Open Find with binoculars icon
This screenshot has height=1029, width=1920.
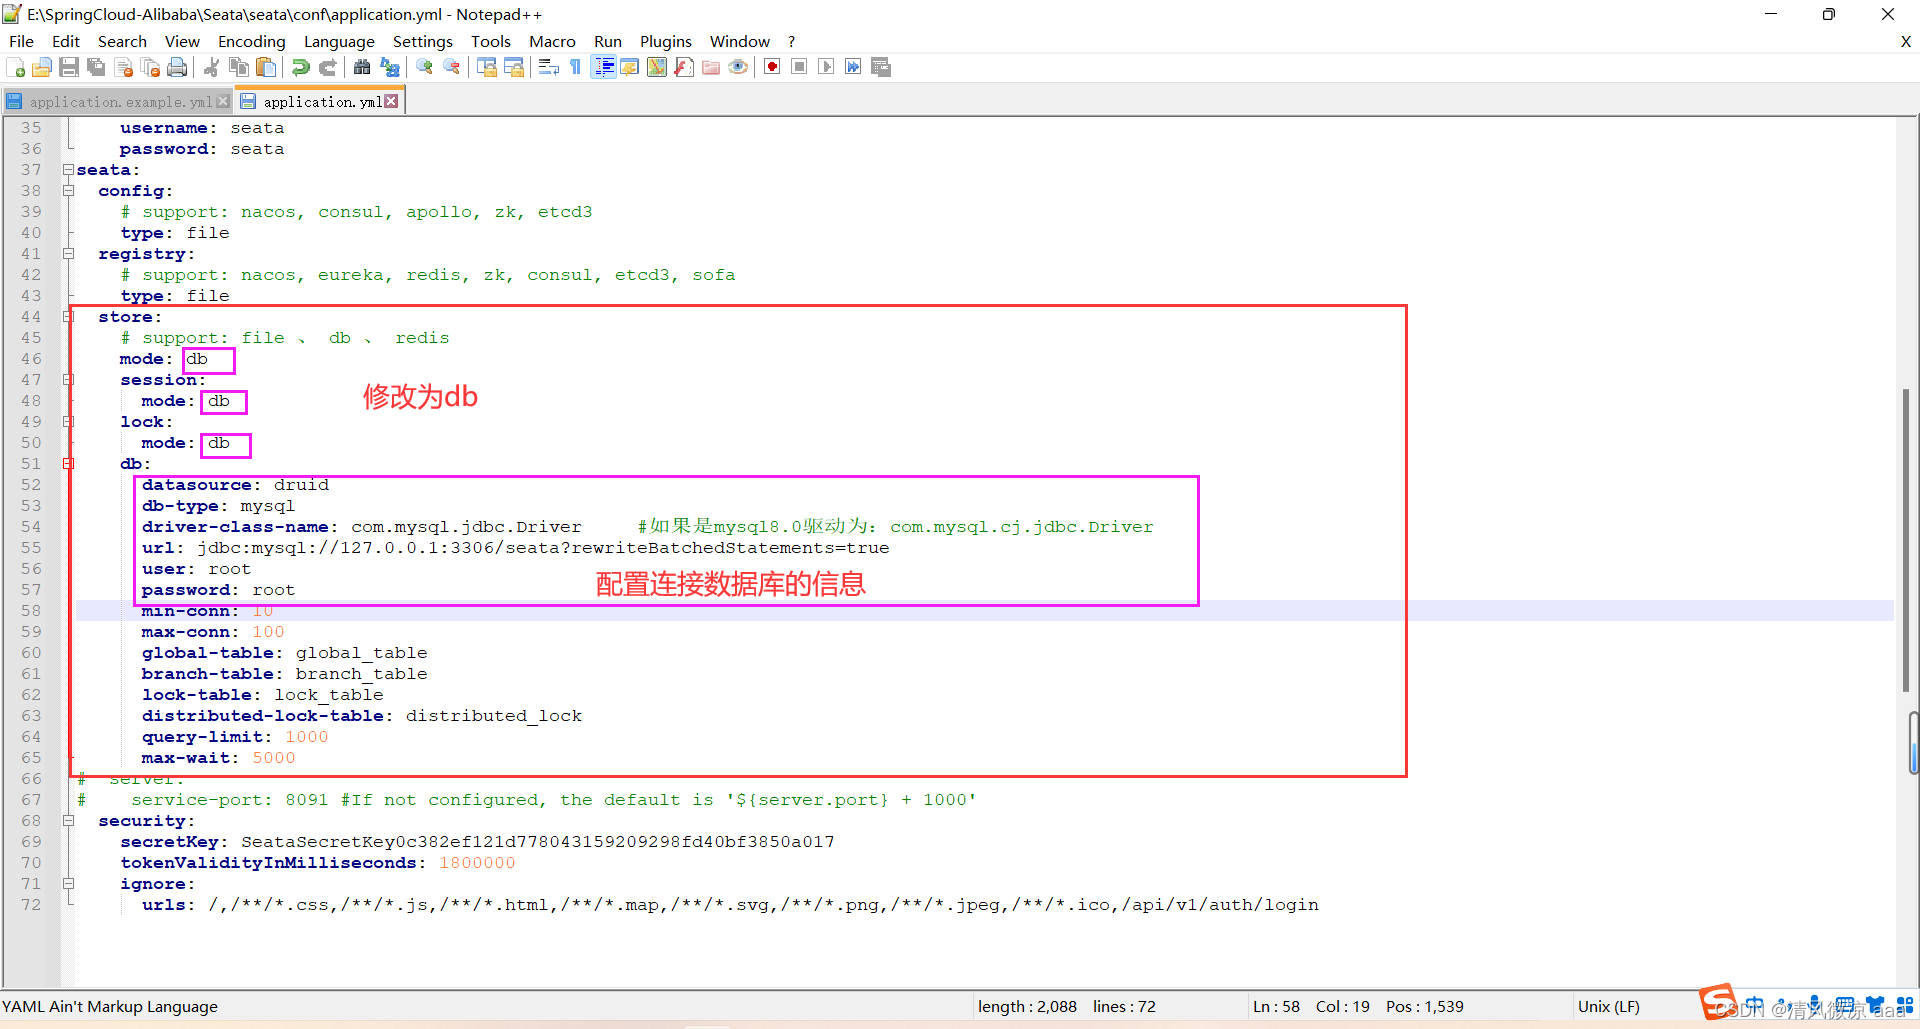click(x=362, y=67)
